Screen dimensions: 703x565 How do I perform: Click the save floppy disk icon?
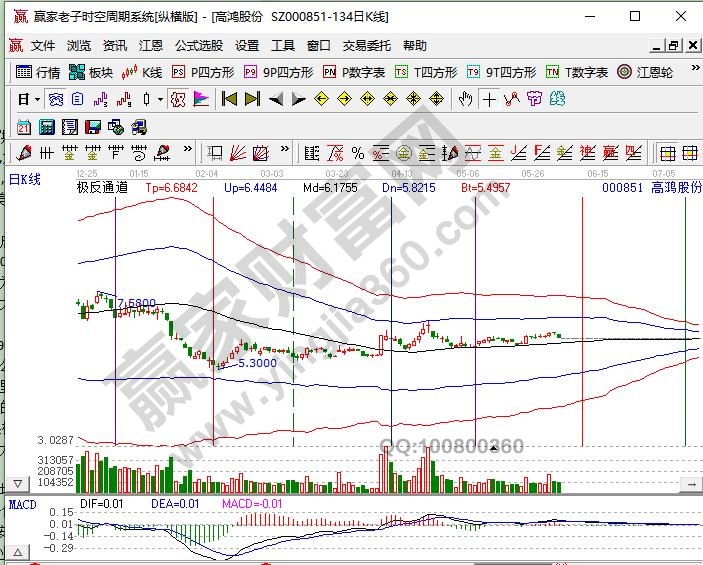(92, 127)
